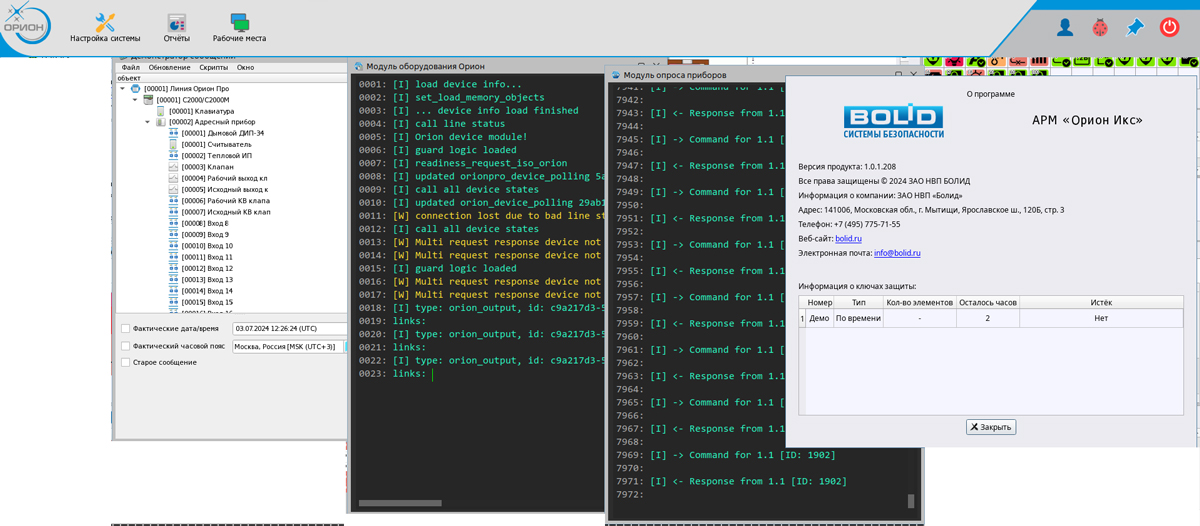Open the Отчёты reports section
This screenshot has height=526, width=1200.
click(177, 28)
